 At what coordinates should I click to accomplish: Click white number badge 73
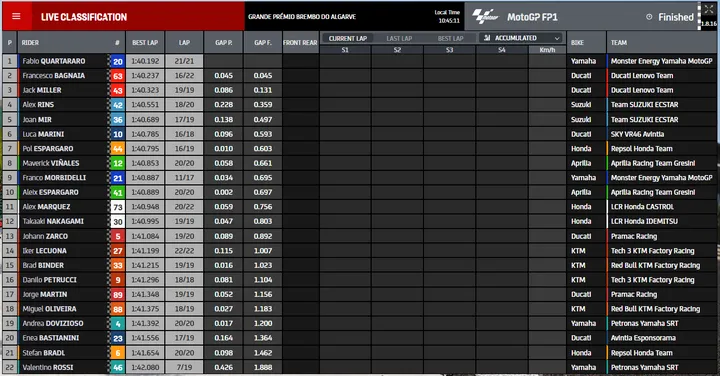(x=118, y=207)
